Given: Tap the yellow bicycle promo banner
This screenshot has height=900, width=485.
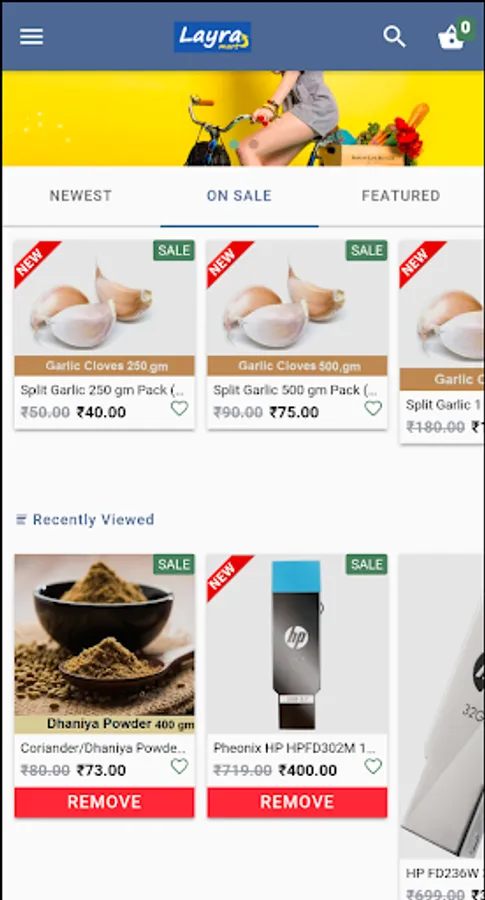Looking at the screenshot, I should pyautogui.click(x=242, y=118).
